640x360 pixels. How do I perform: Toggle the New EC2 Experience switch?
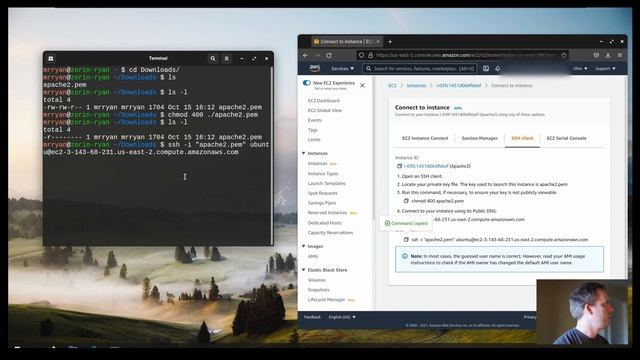pos(307,83)
